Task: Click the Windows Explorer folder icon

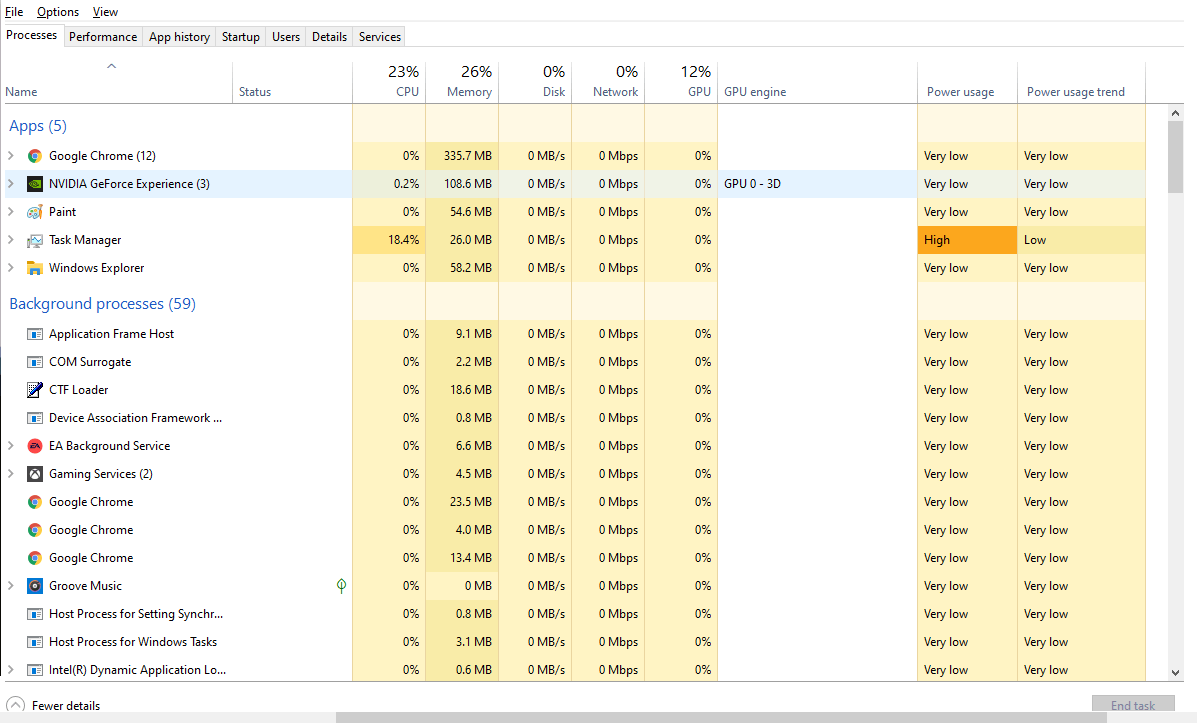Action: (x=34, y=268)
